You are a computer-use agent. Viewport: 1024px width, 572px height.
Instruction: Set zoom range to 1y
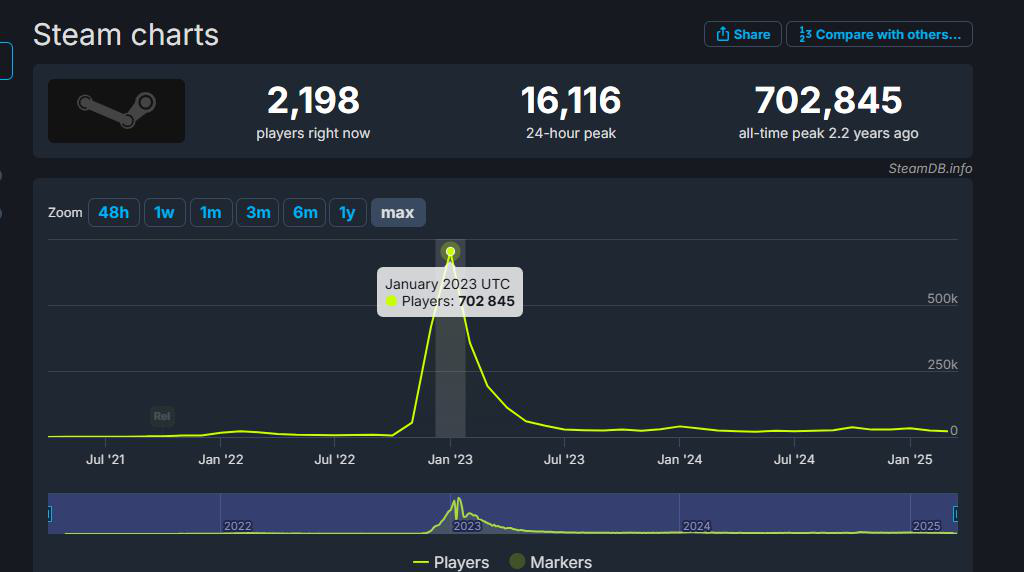coord(347,212)
